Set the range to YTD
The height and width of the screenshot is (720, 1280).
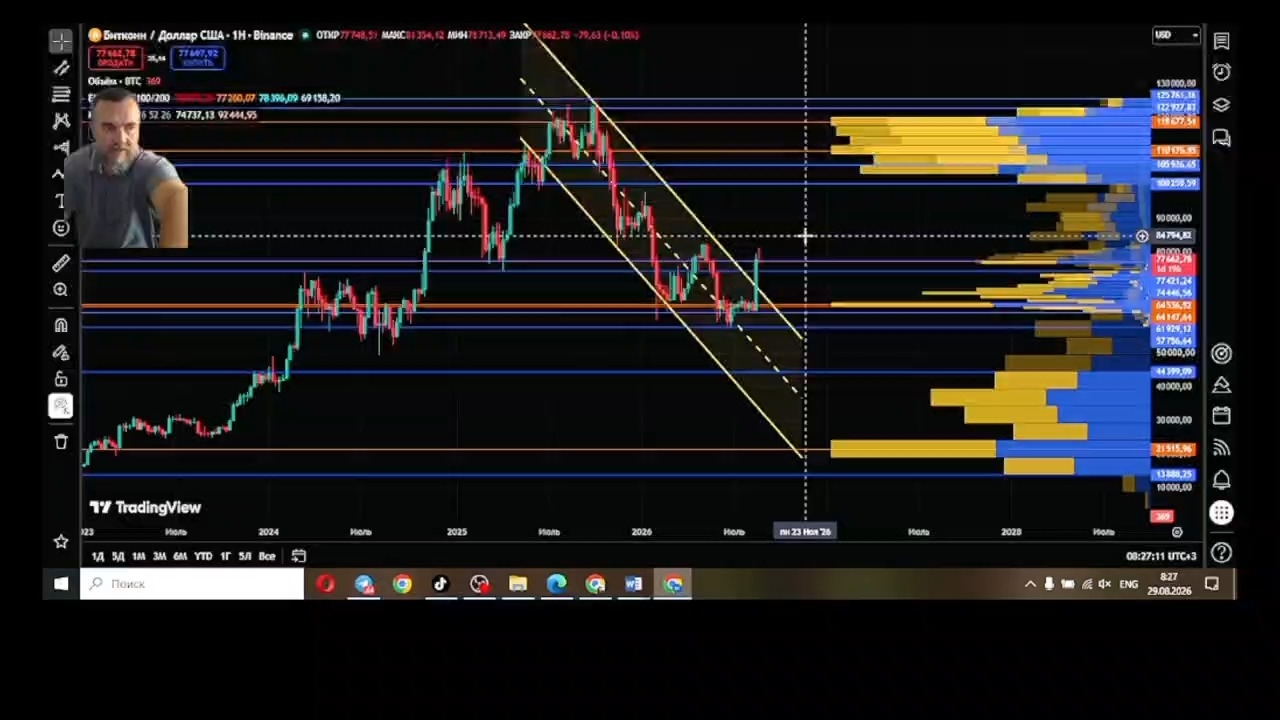coord(203,556)
